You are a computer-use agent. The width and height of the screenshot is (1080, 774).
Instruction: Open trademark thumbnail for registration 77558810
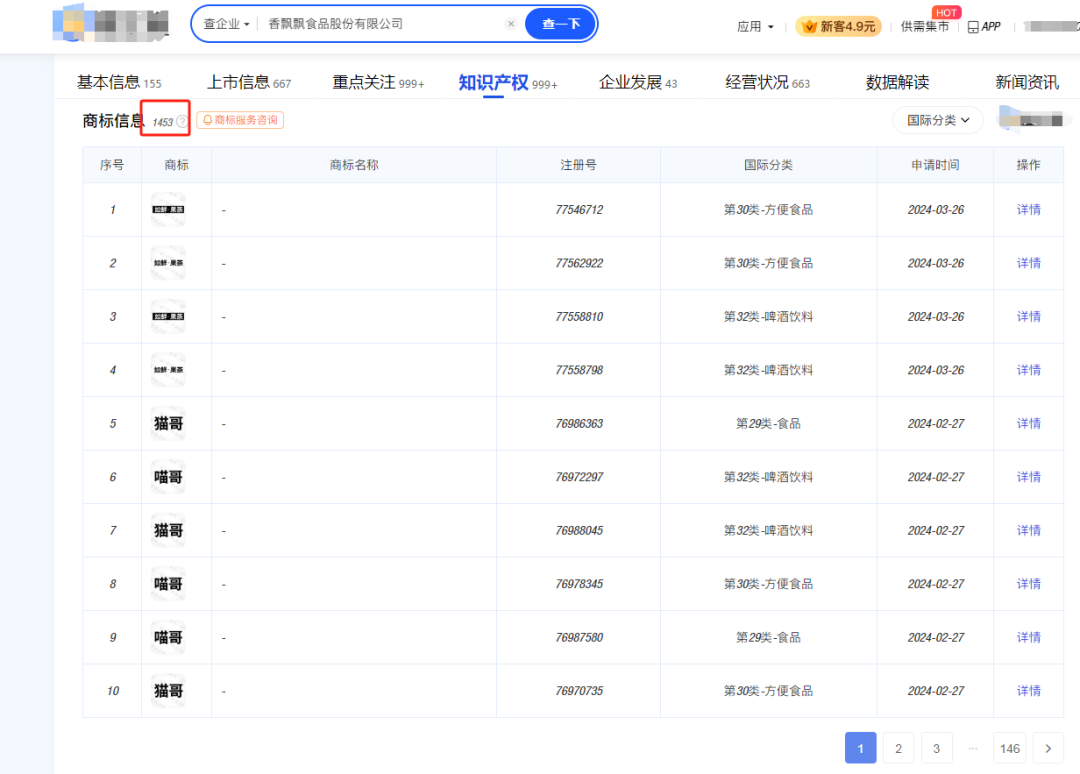point(168,317)
